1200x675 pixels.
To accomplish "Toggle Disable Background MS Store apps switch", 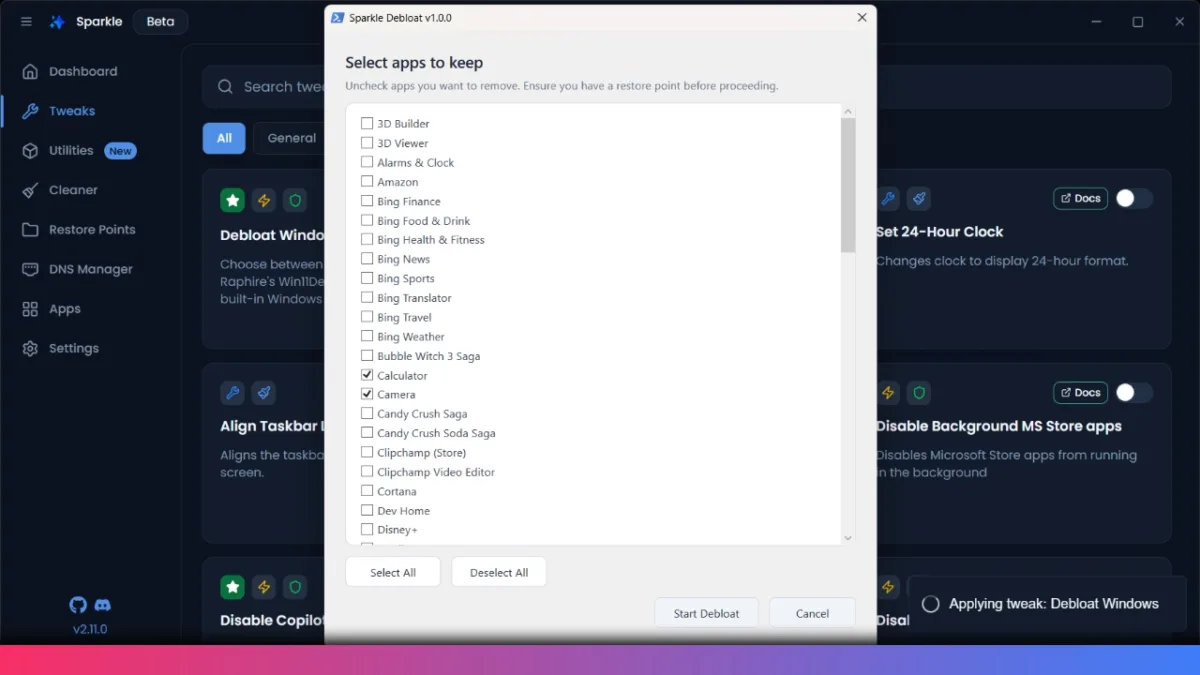I will click(1134, 392).
